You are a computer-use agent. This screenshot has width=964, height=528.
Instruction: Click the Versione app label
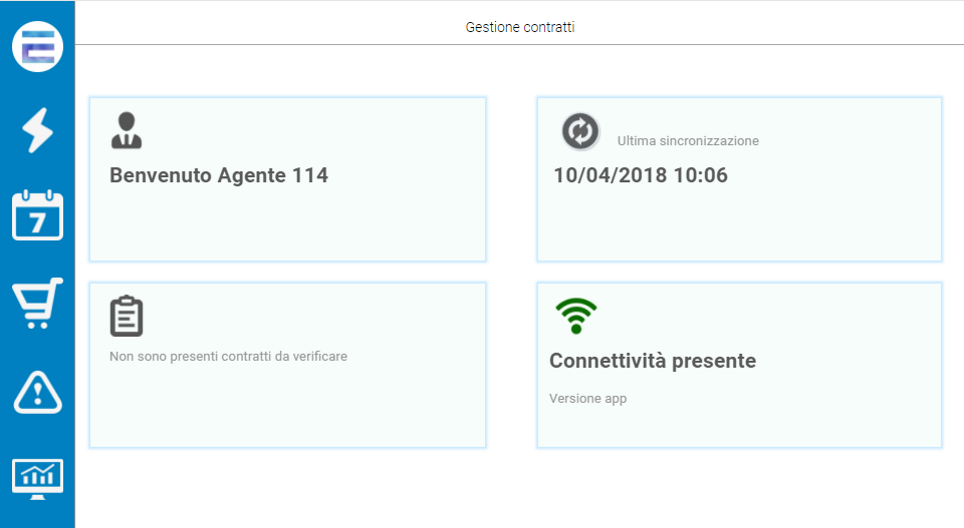[588, 399]
